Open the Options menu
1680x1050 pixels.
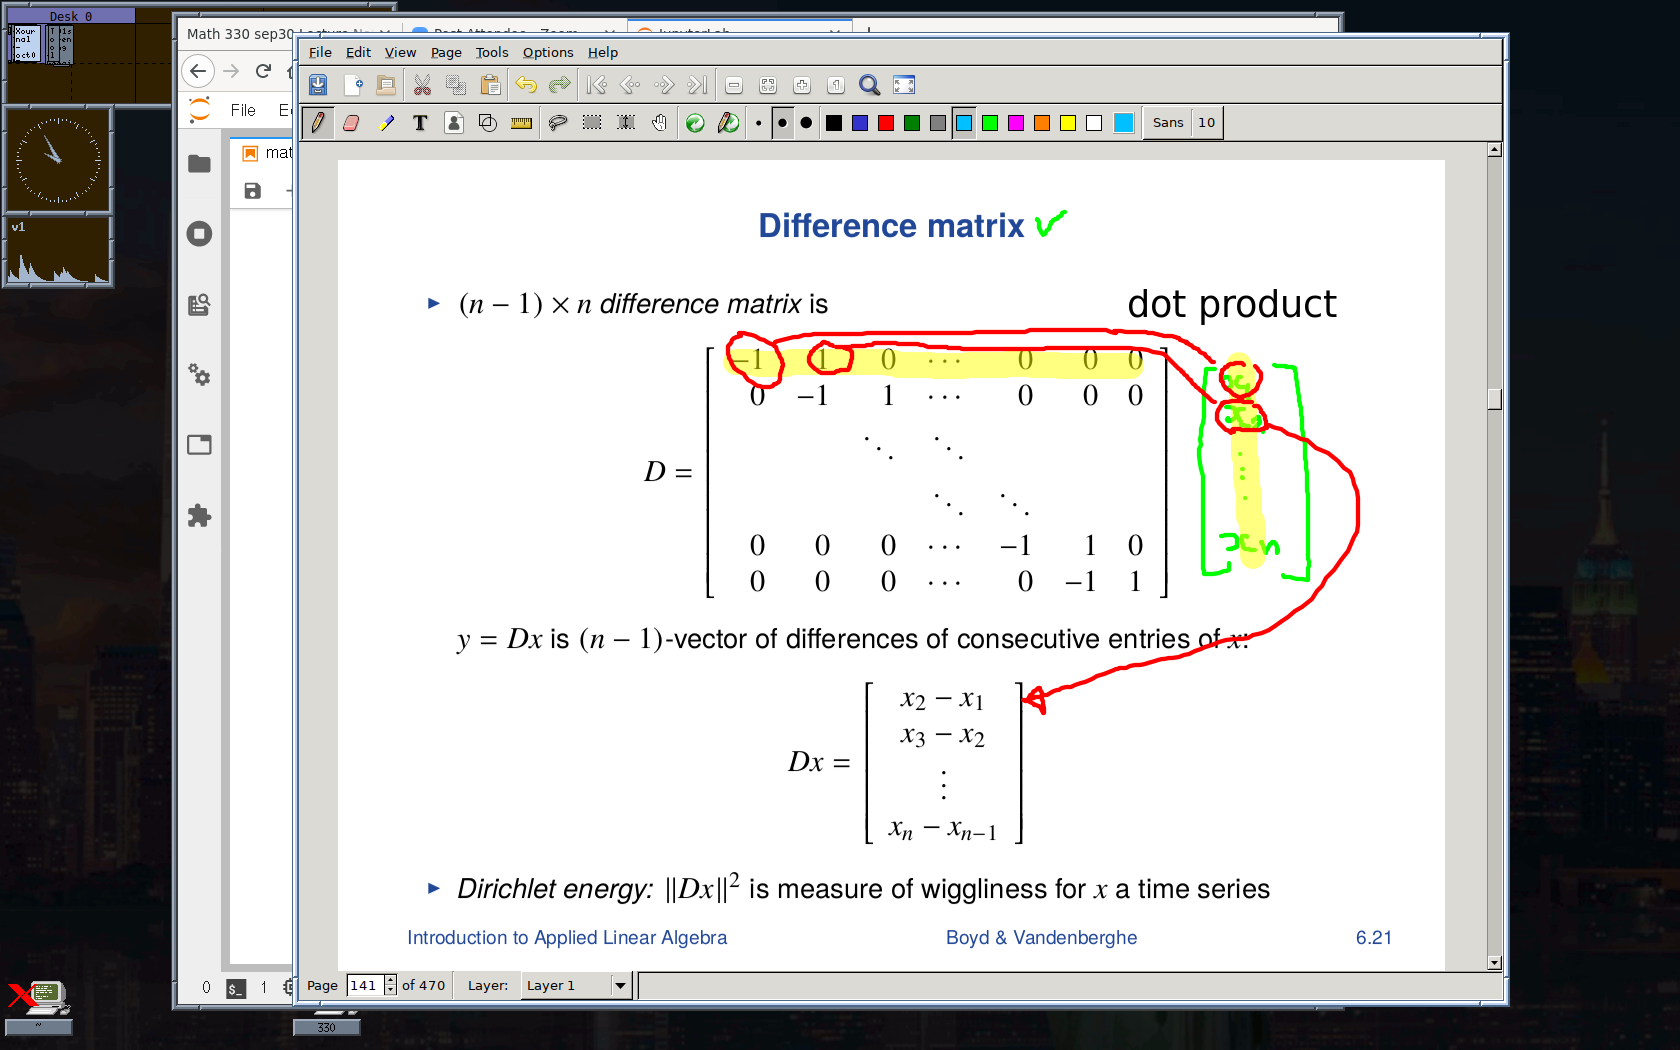[548, 52]
